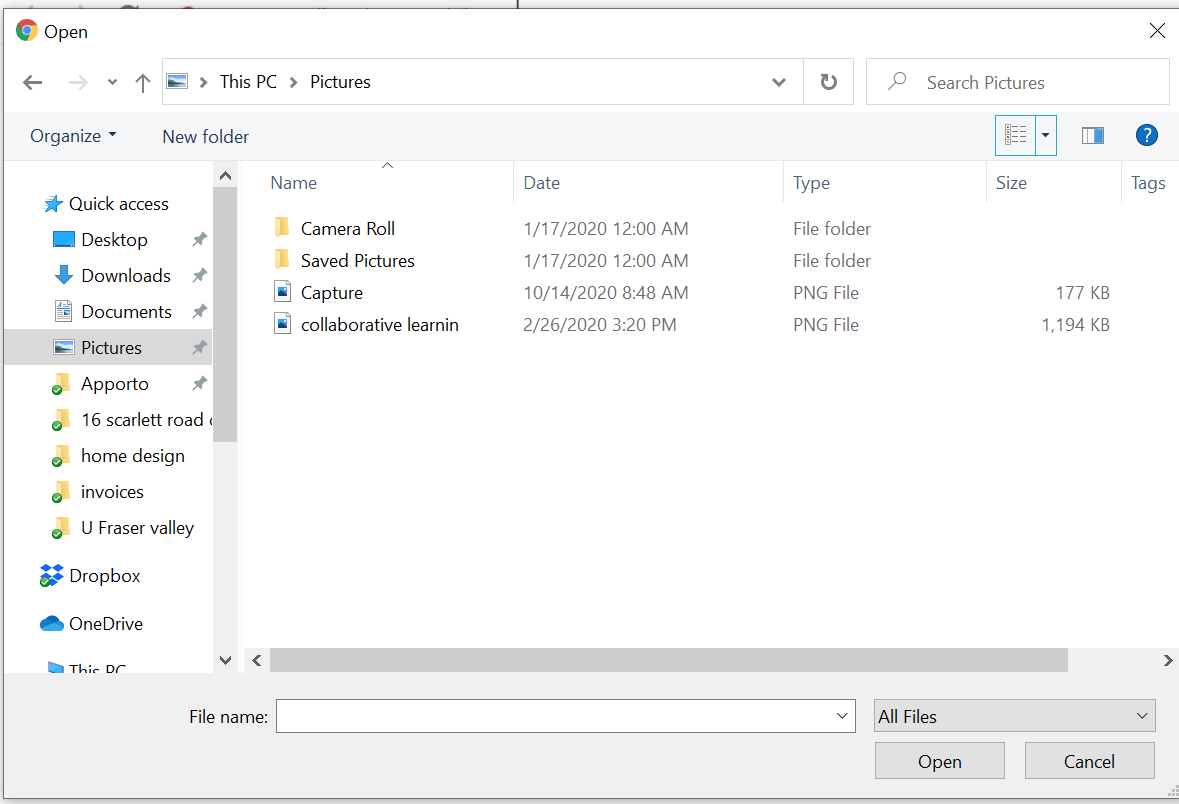
Task: Click Pictures in the address breadcrumb
Action: [x=340, y=82]
